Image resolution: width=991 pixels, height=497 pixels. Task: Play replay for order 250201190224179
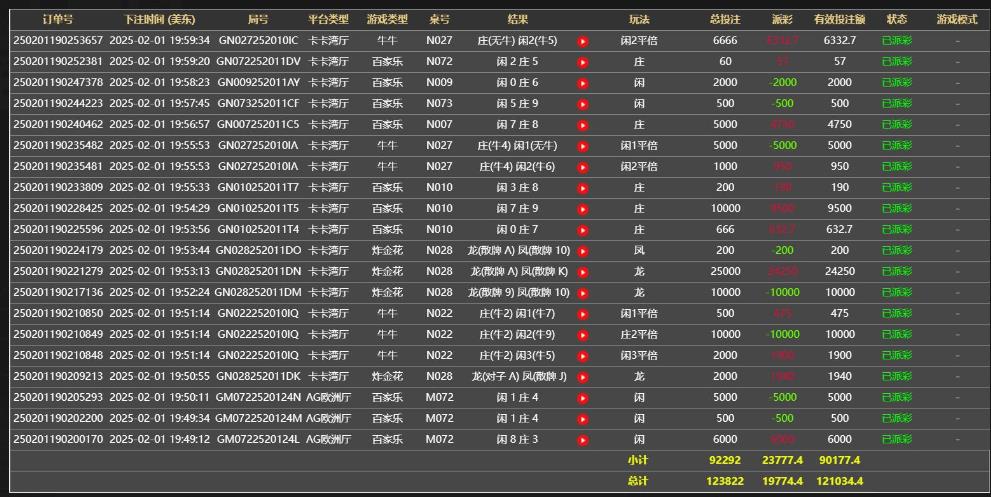click(x=583, y=251)
